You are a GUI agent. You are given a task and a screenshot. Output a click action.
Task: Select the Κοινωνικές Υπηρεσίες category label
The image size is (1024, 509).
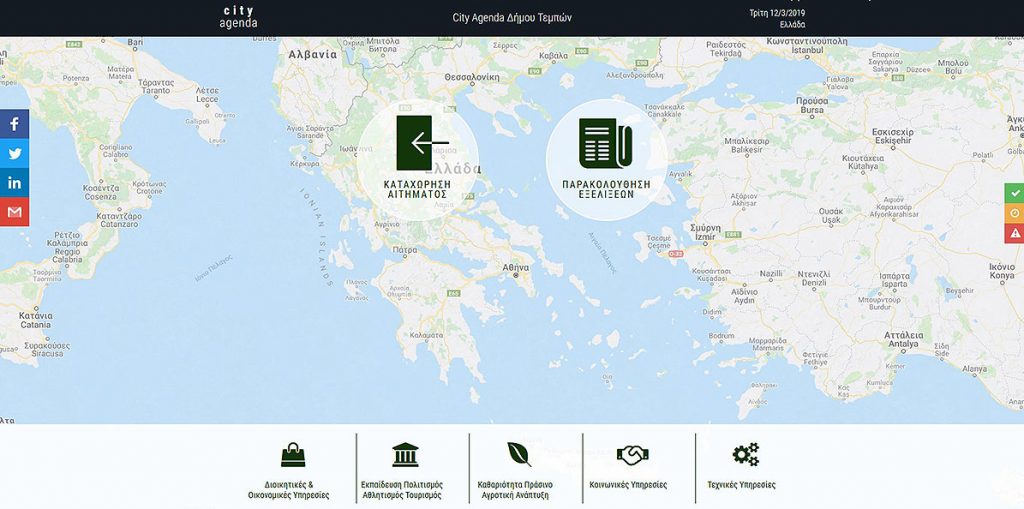pyautogui.click(x=628, y=485)
